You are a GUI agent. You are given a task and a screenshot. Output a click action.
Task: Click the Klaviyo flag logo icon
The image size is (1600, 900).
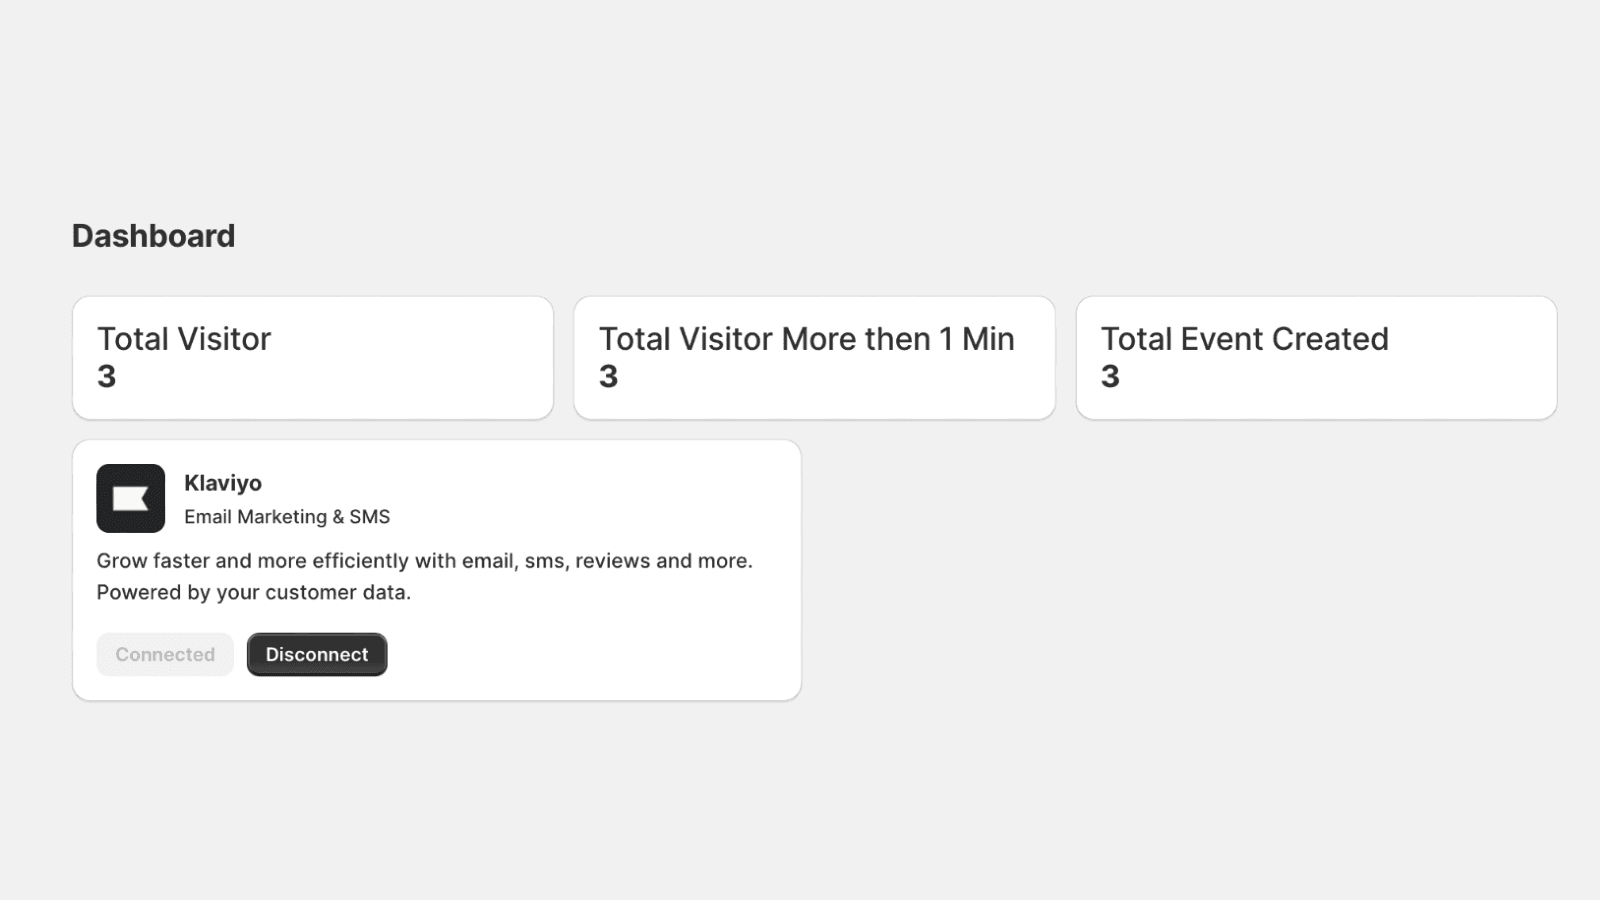130,498
